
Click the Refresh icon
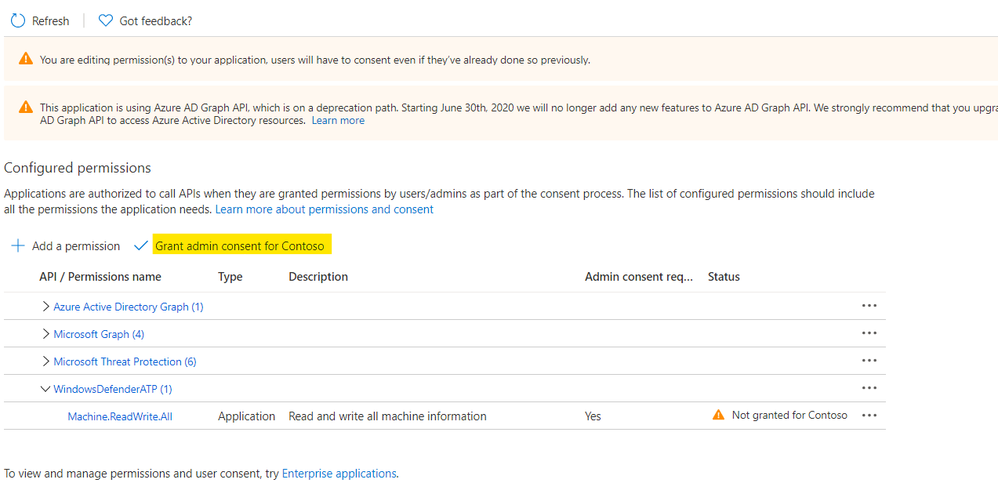[17, 20]
